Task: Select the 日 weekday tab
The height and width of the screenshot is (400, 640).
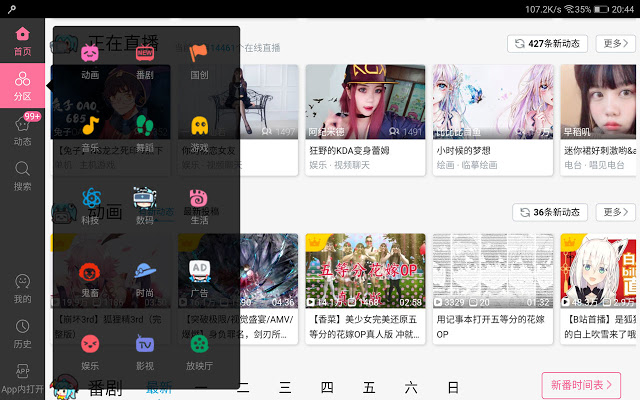Action: pos(453,387)
